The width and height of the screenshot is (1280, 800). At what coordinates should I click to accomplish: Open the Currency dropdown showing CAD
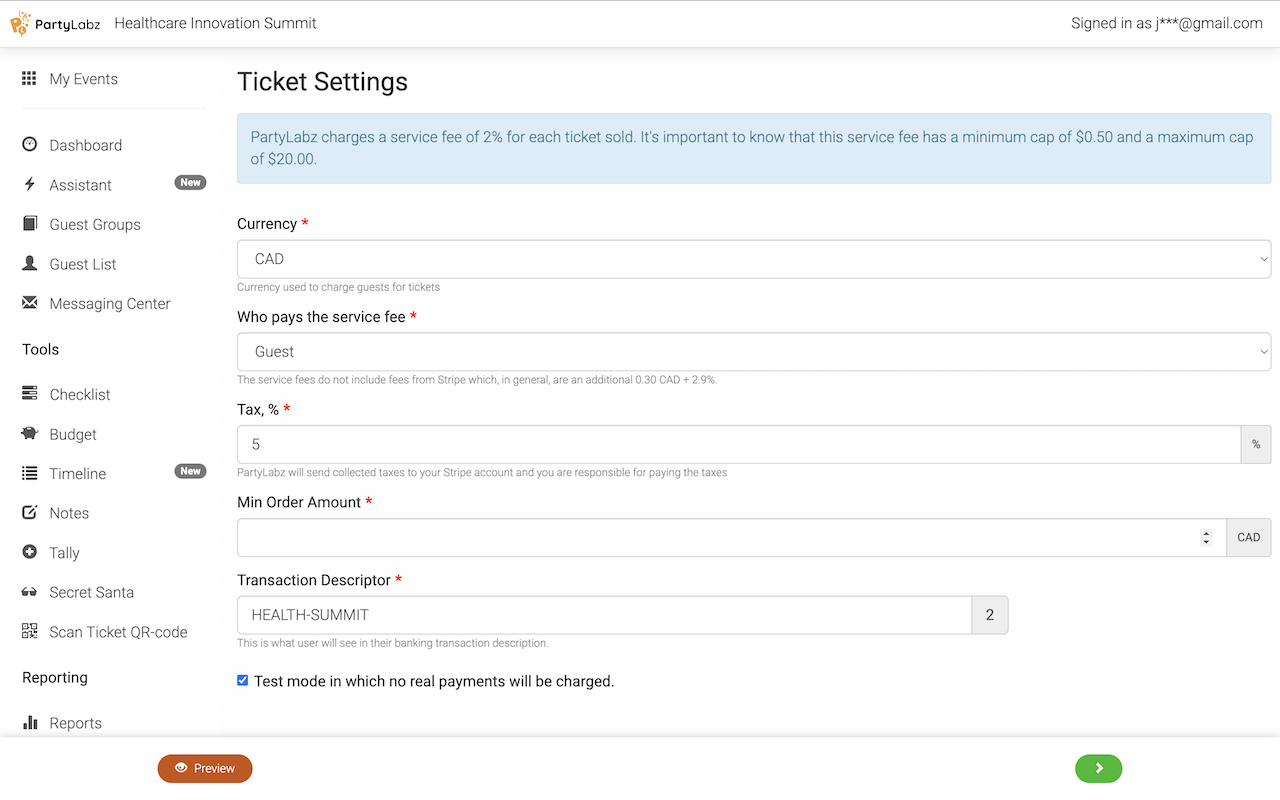(753, 259)
